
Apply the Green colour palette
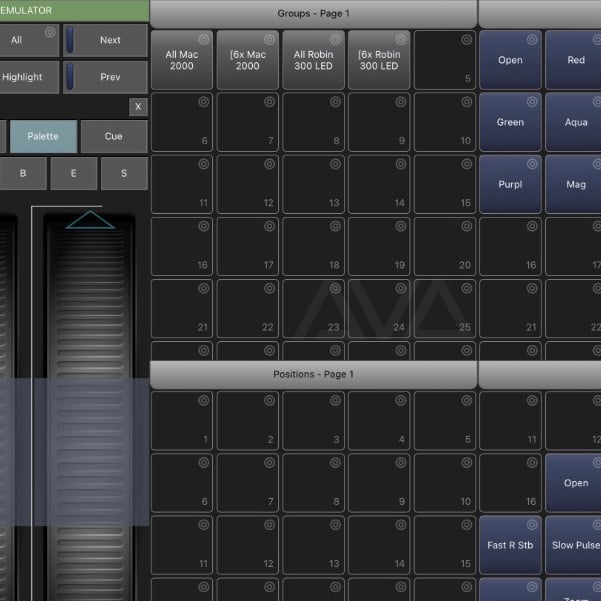510,122
